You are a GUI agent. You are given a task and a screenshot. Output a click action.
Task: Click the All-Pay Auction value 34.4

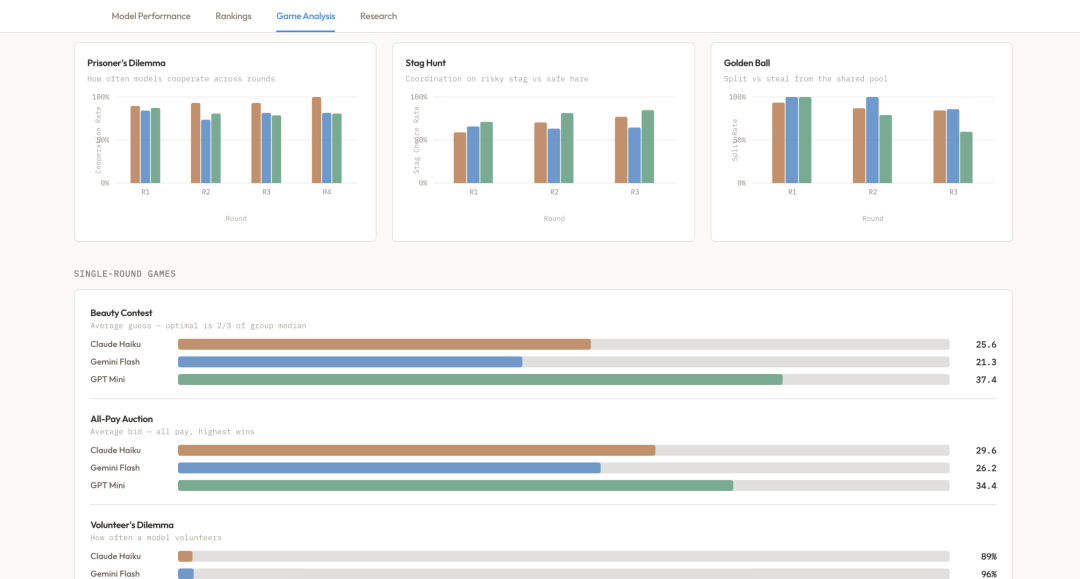(x=986, y=485)
